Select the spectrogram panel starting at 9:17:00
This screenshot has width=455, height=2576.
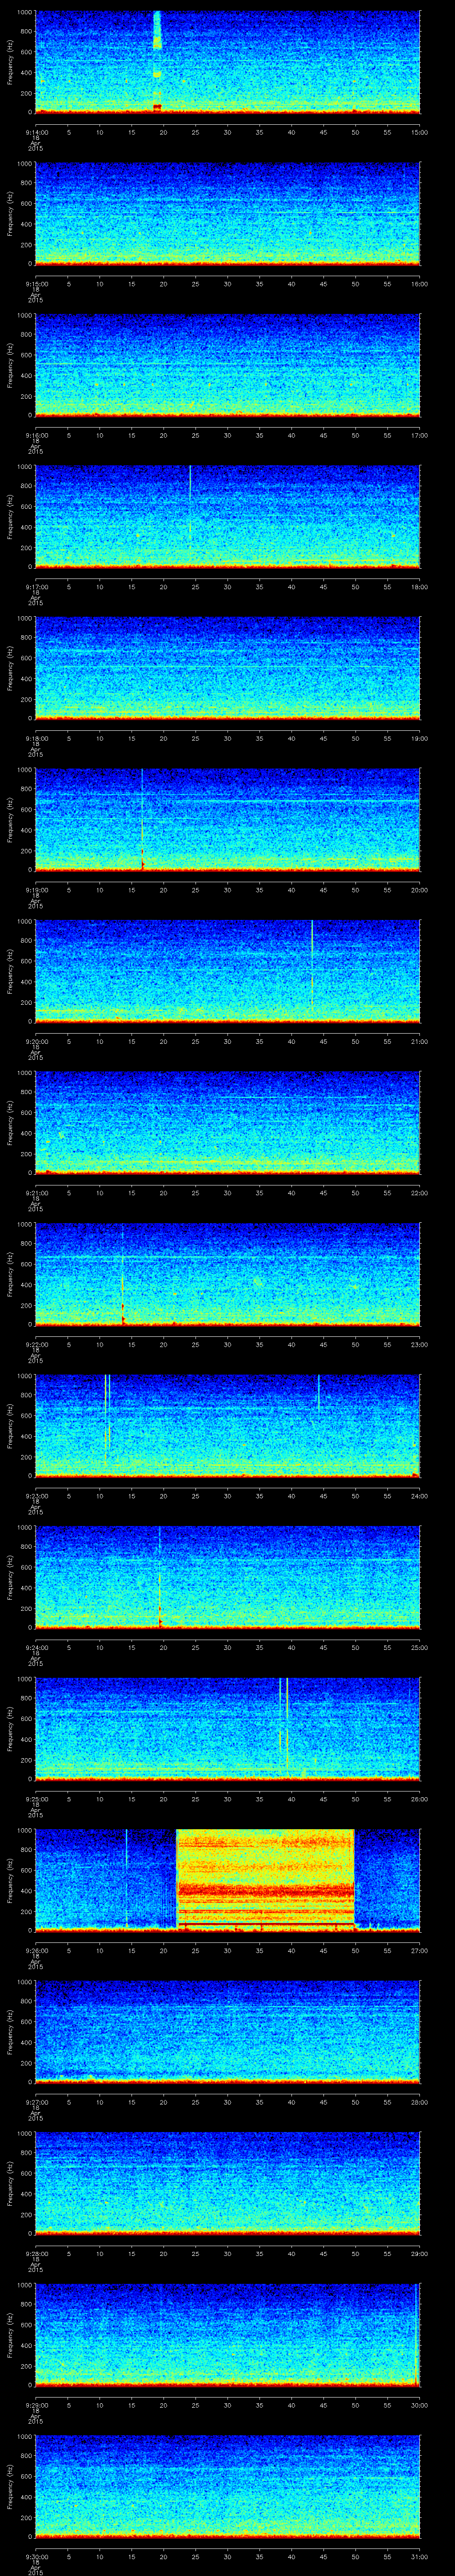pyautogui.click(x=228, y=516)
